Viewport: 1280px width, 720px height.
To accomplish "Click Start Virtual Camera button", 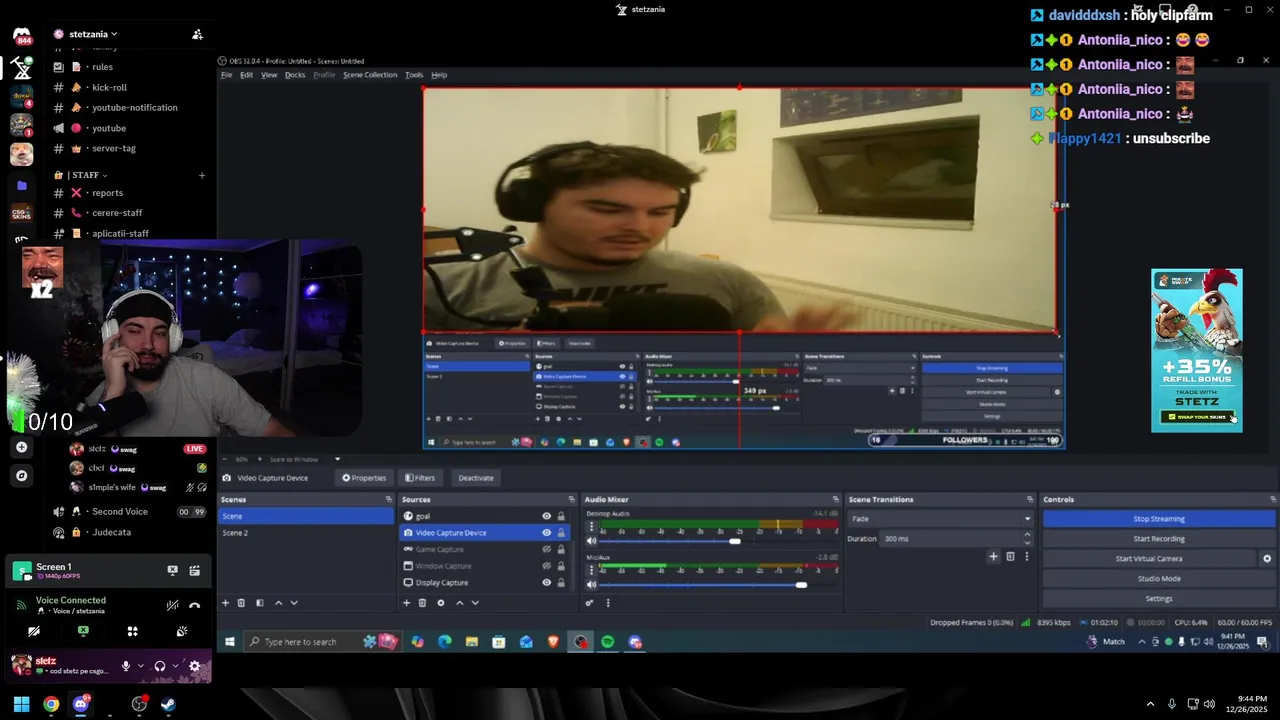I will point(1149,559).
